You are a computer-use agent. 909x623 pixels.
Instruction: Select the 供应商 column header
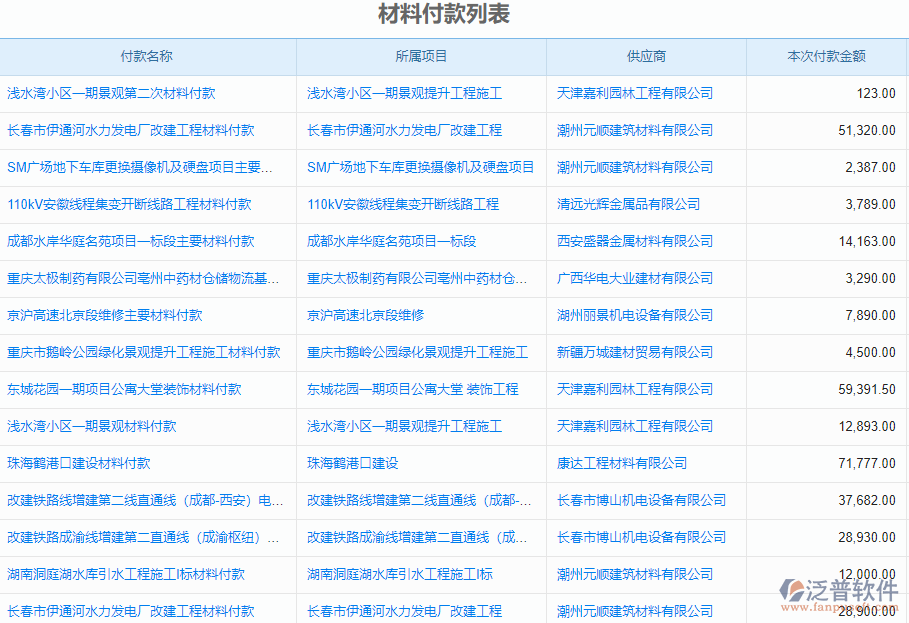pos(646,57)
